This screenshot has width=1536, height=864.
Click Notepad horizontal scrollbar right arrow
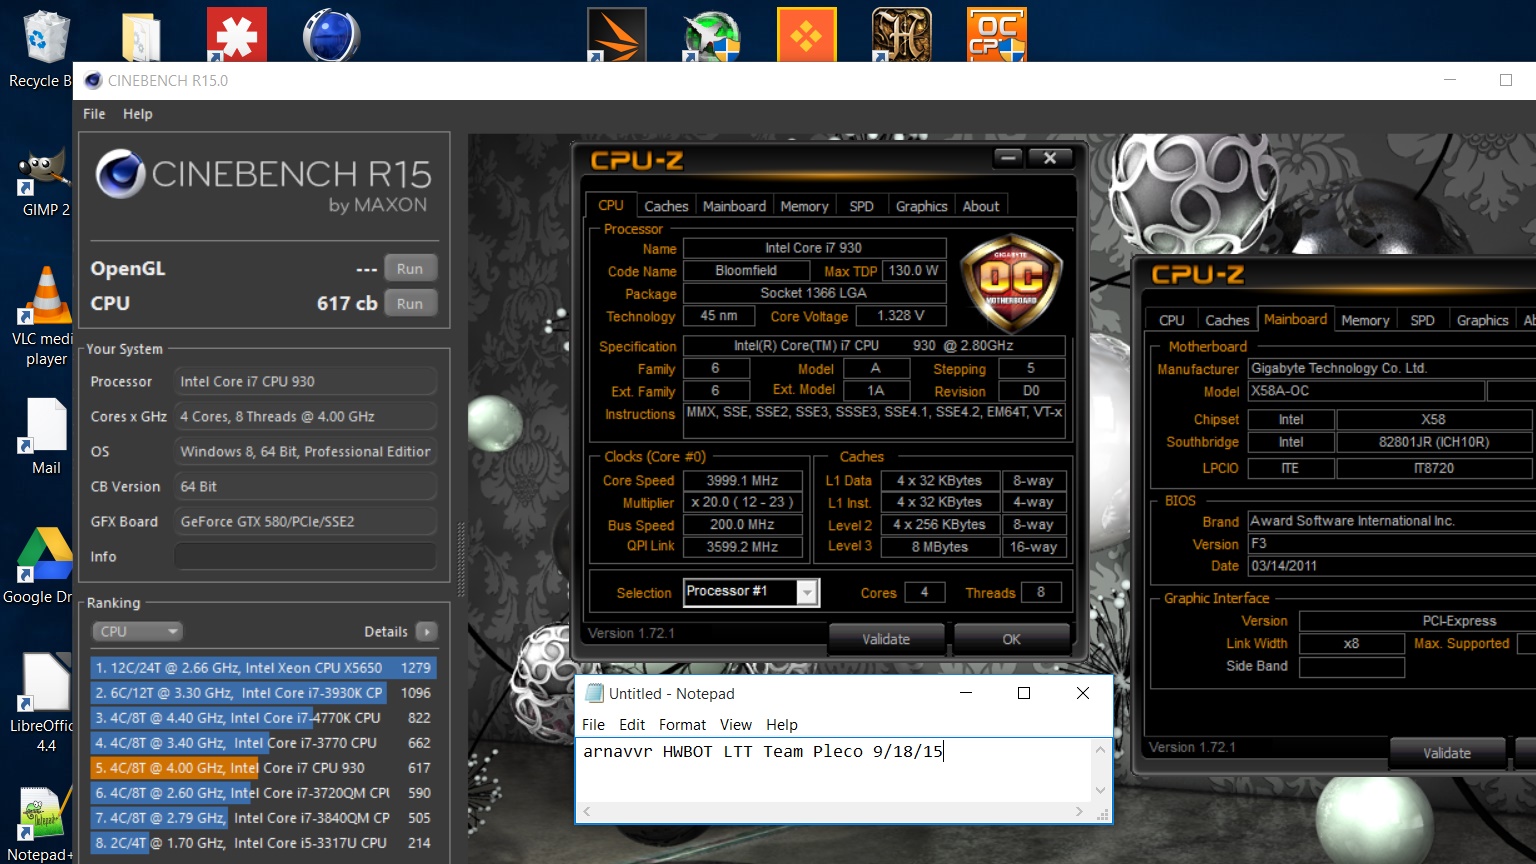[1079, 812]
